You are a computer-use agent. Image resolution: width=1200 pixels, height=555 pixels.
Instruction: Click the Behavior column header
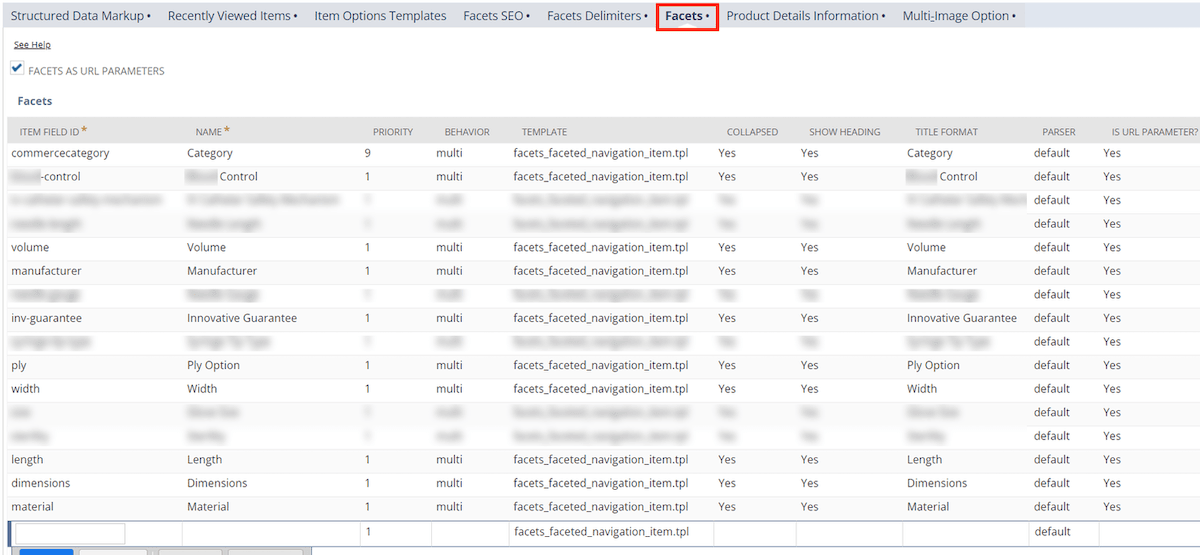(x=467, y=132)
